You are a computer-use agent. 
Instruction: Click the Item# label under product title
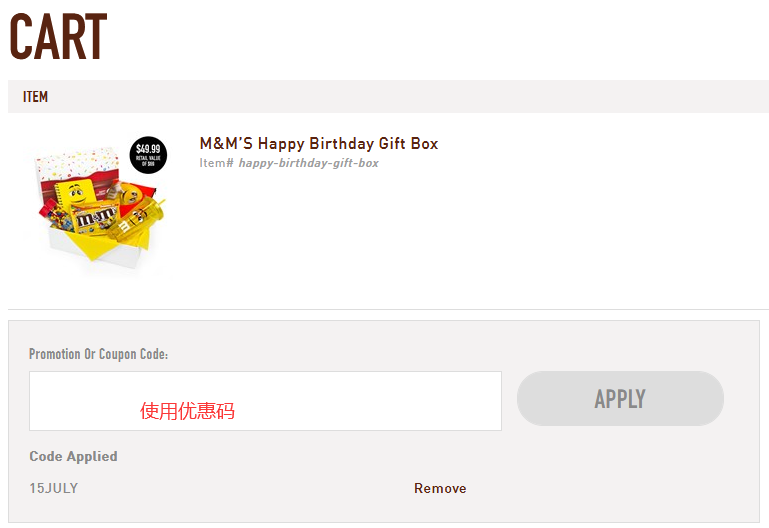click(x=216, y=163)
